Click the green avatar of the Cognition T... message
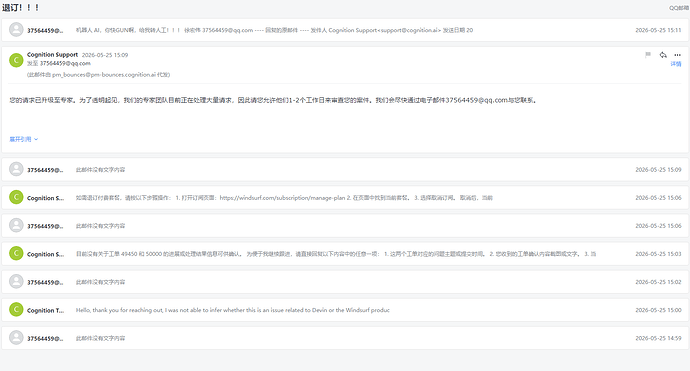690x371 pixels. 16,310
